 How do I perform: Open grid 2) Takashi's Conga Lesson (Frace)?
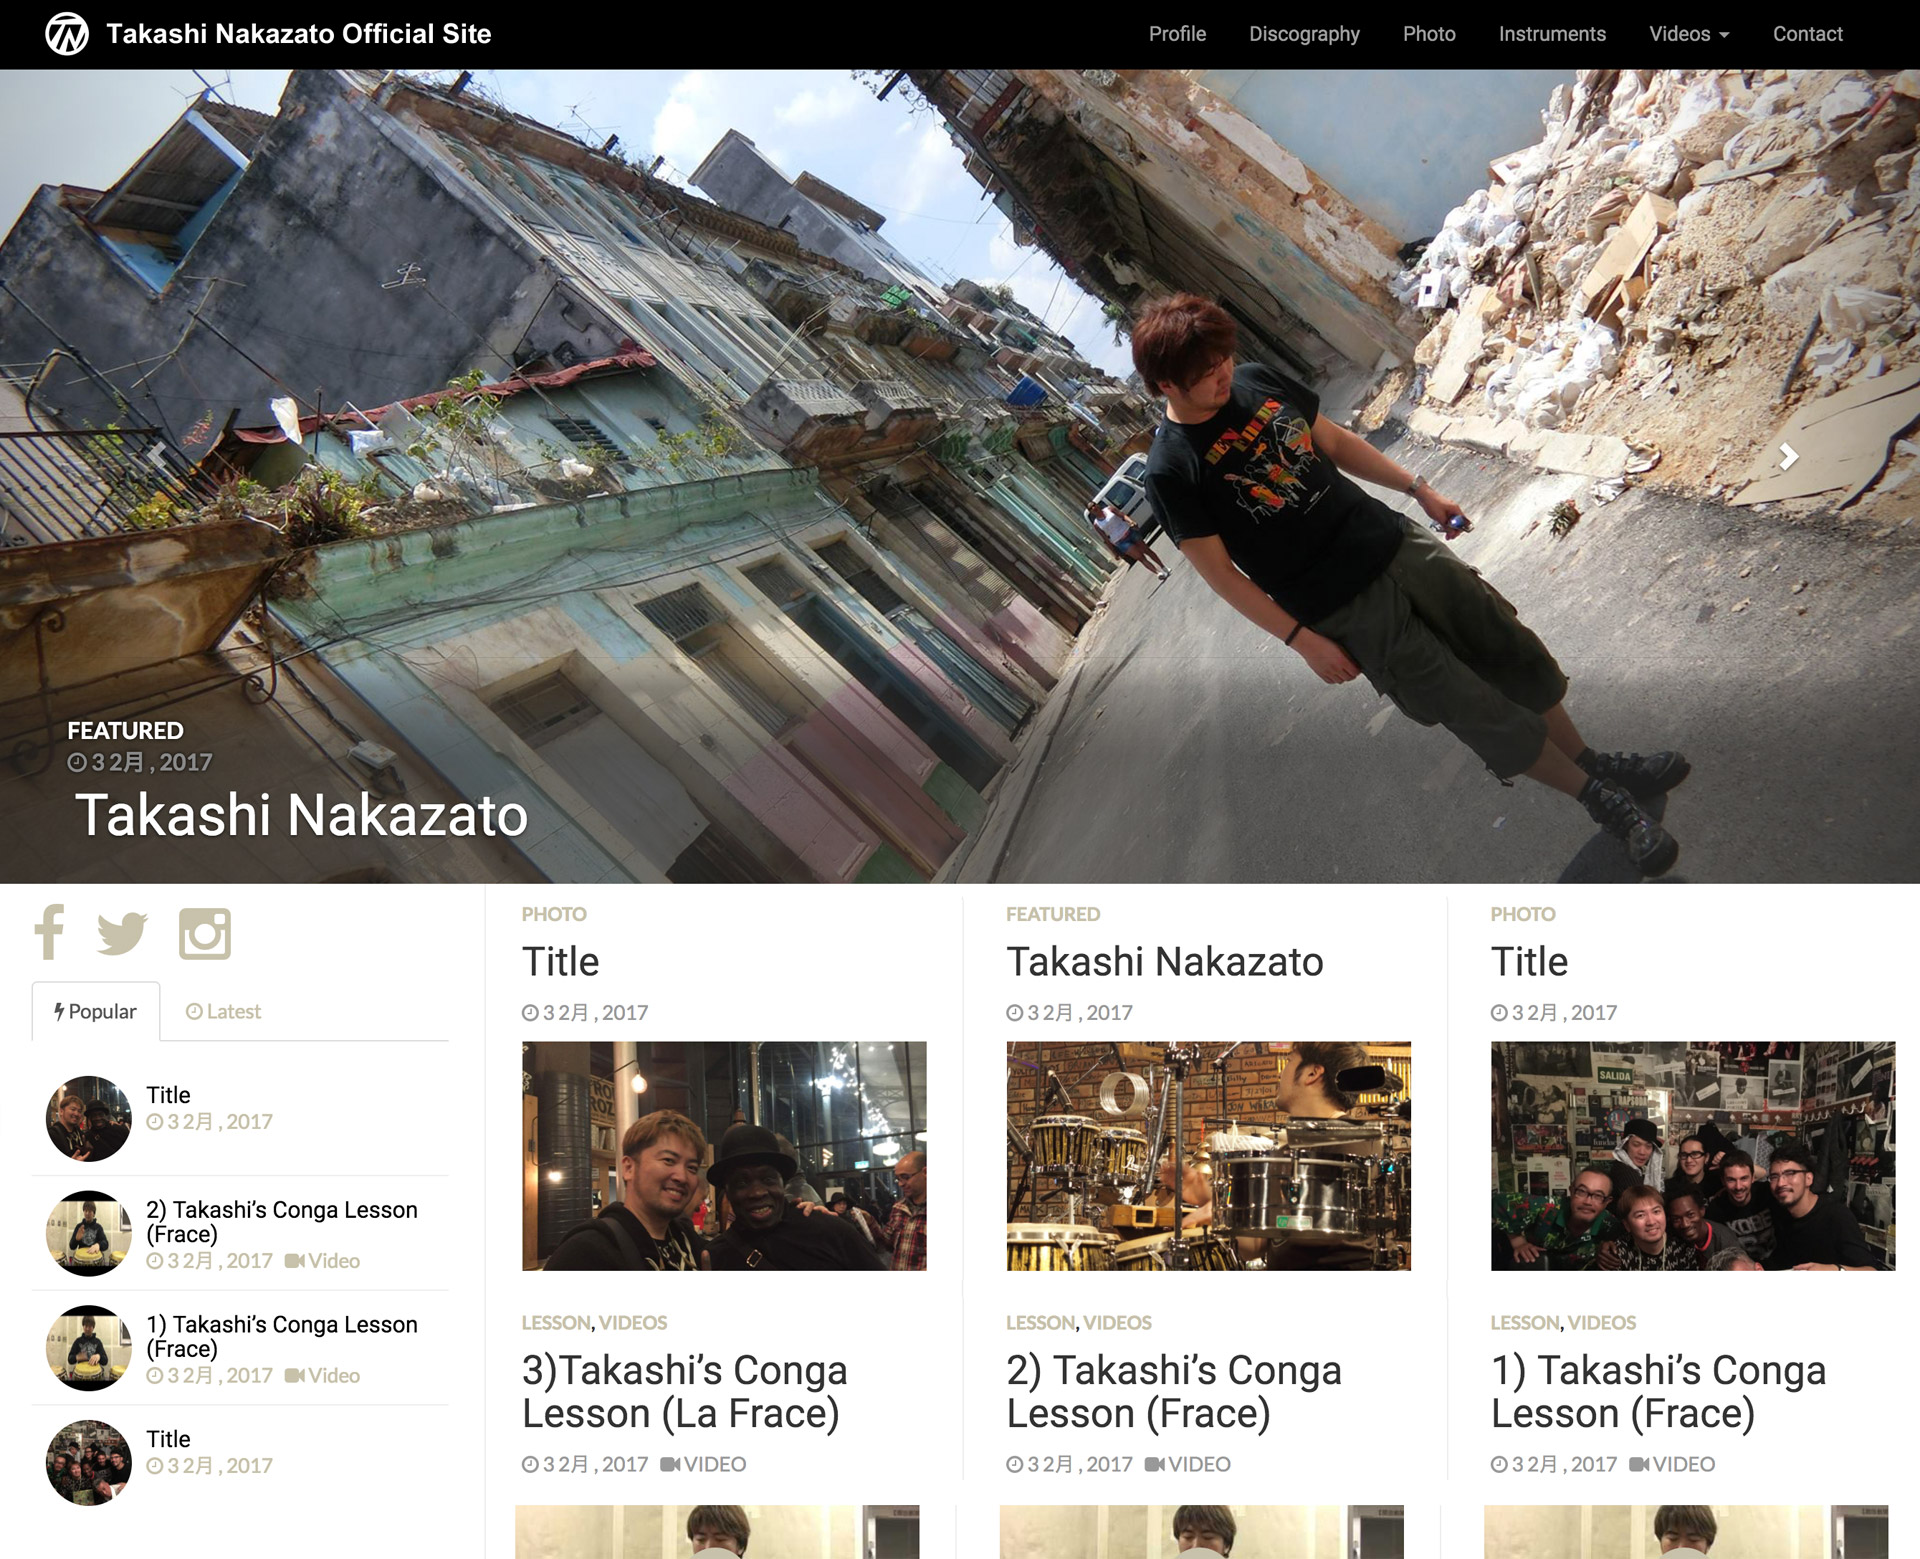(1173, 1391)
